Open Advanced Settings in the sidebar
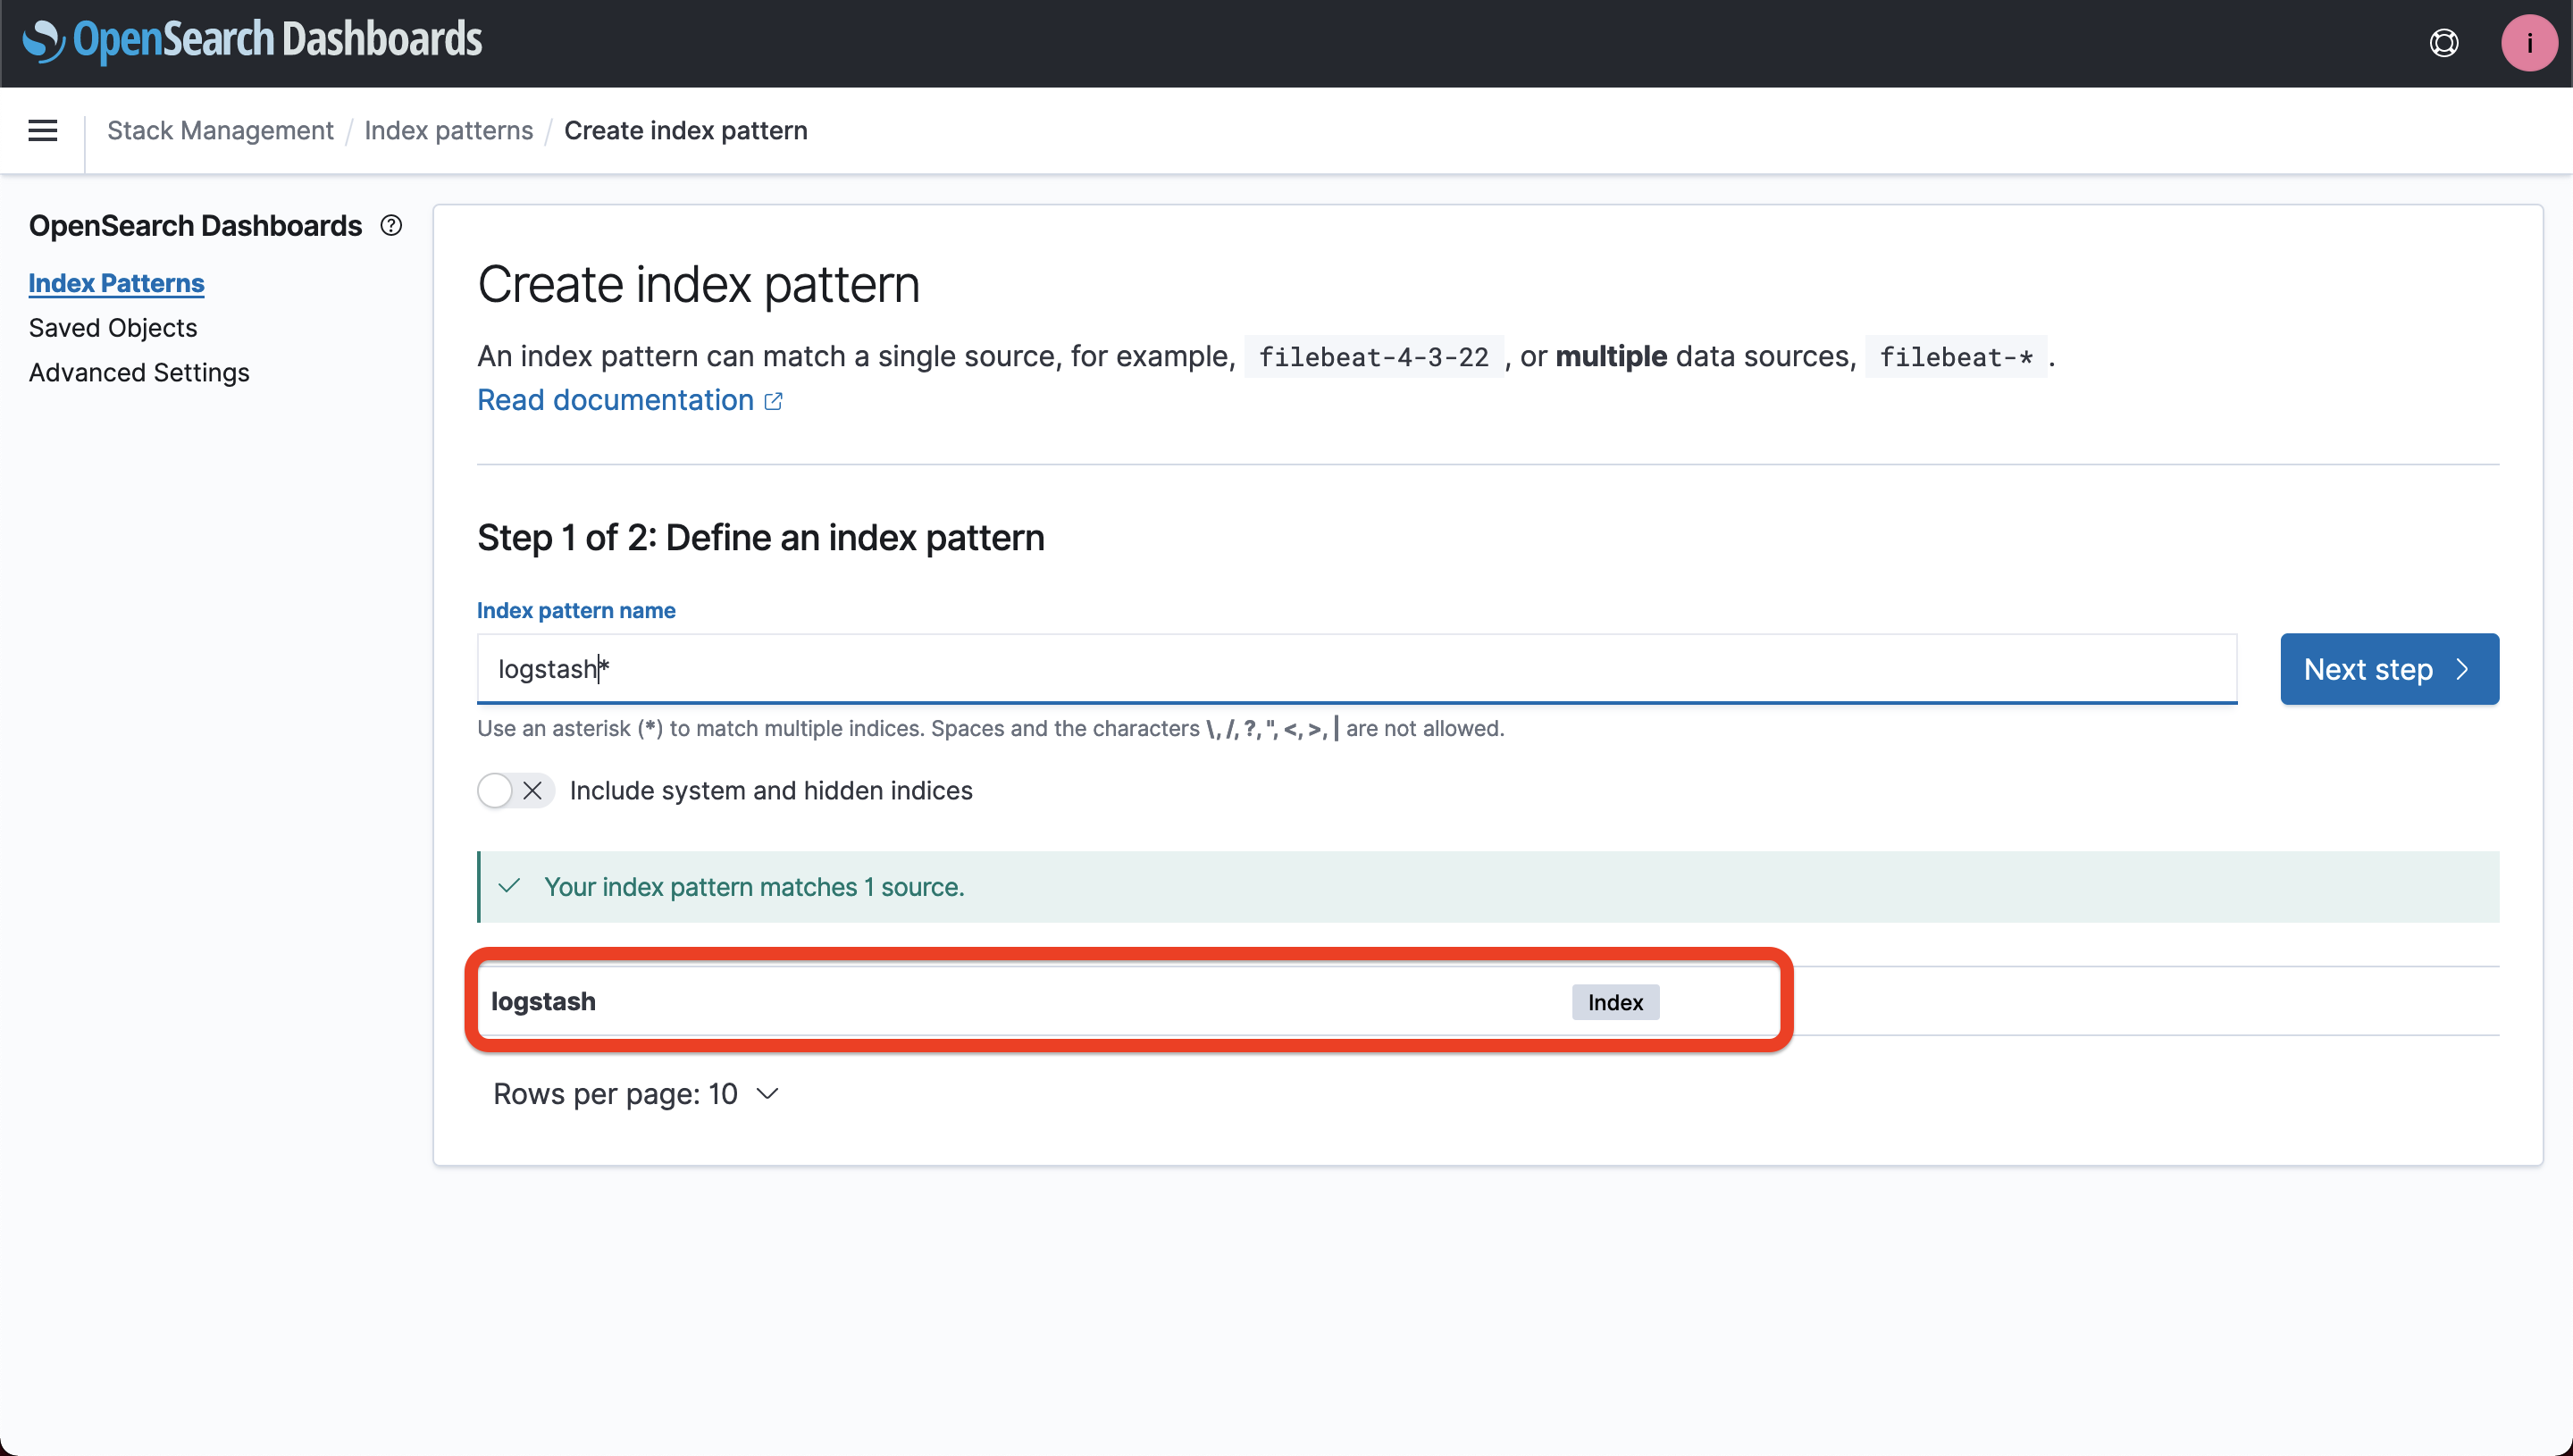Viewport: 2573px width, 1456px height. (139, 372)
